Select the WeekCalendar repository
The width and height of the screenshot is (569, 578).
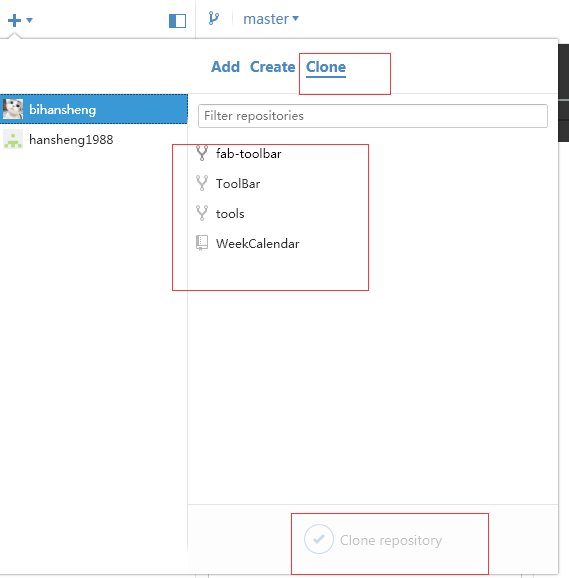pos(258,244)
